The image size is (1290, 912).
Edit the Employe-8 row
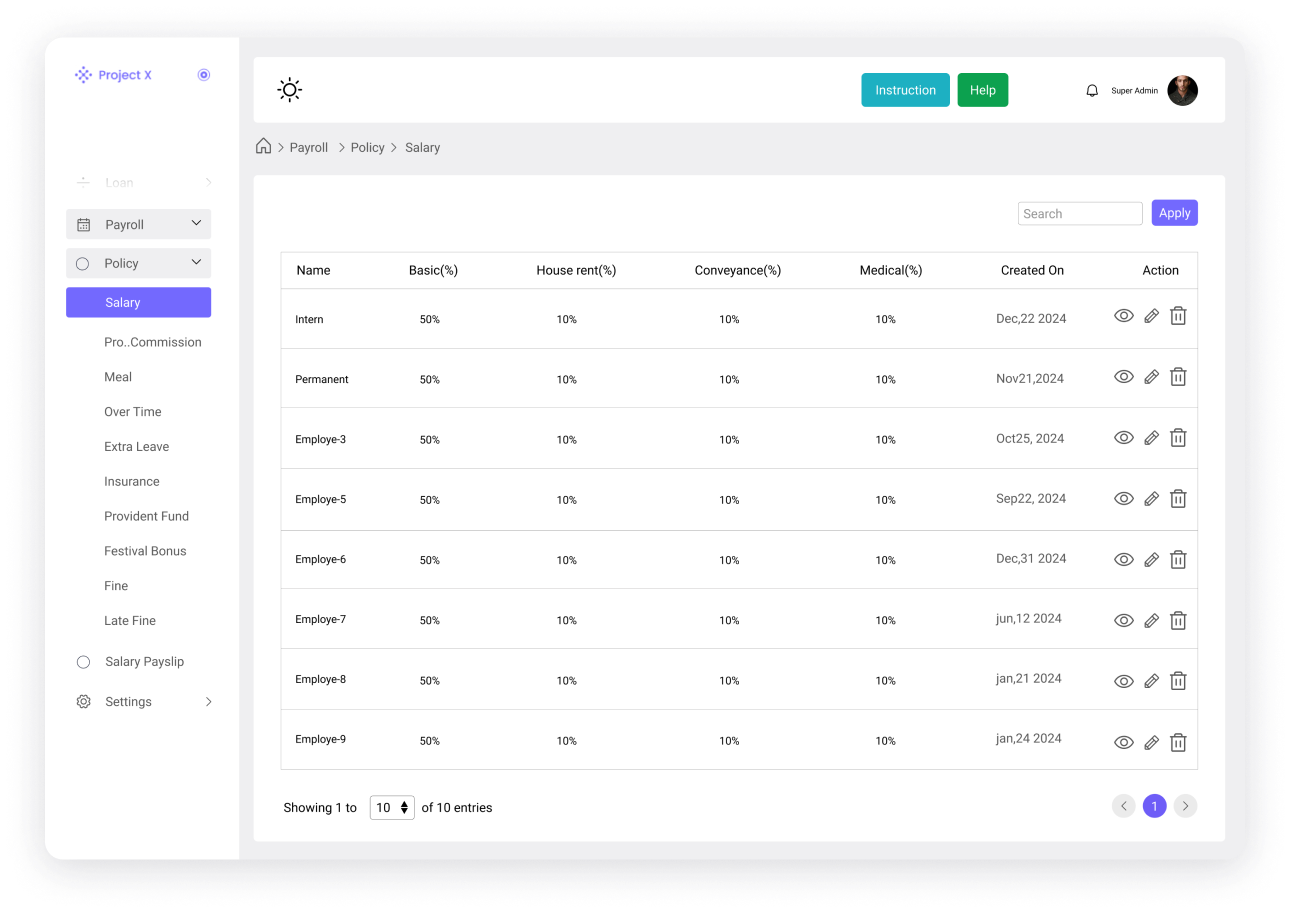click(x=1151, y=682)
